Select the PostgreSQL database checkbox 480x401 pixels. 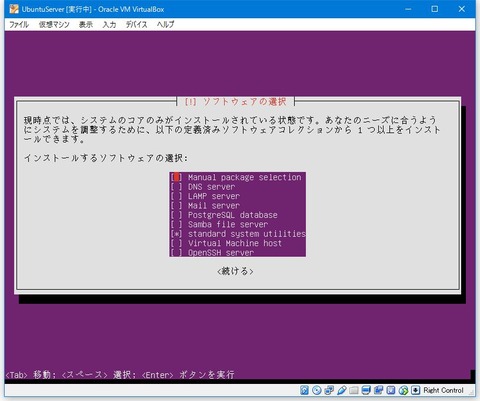tap(176, 215)
